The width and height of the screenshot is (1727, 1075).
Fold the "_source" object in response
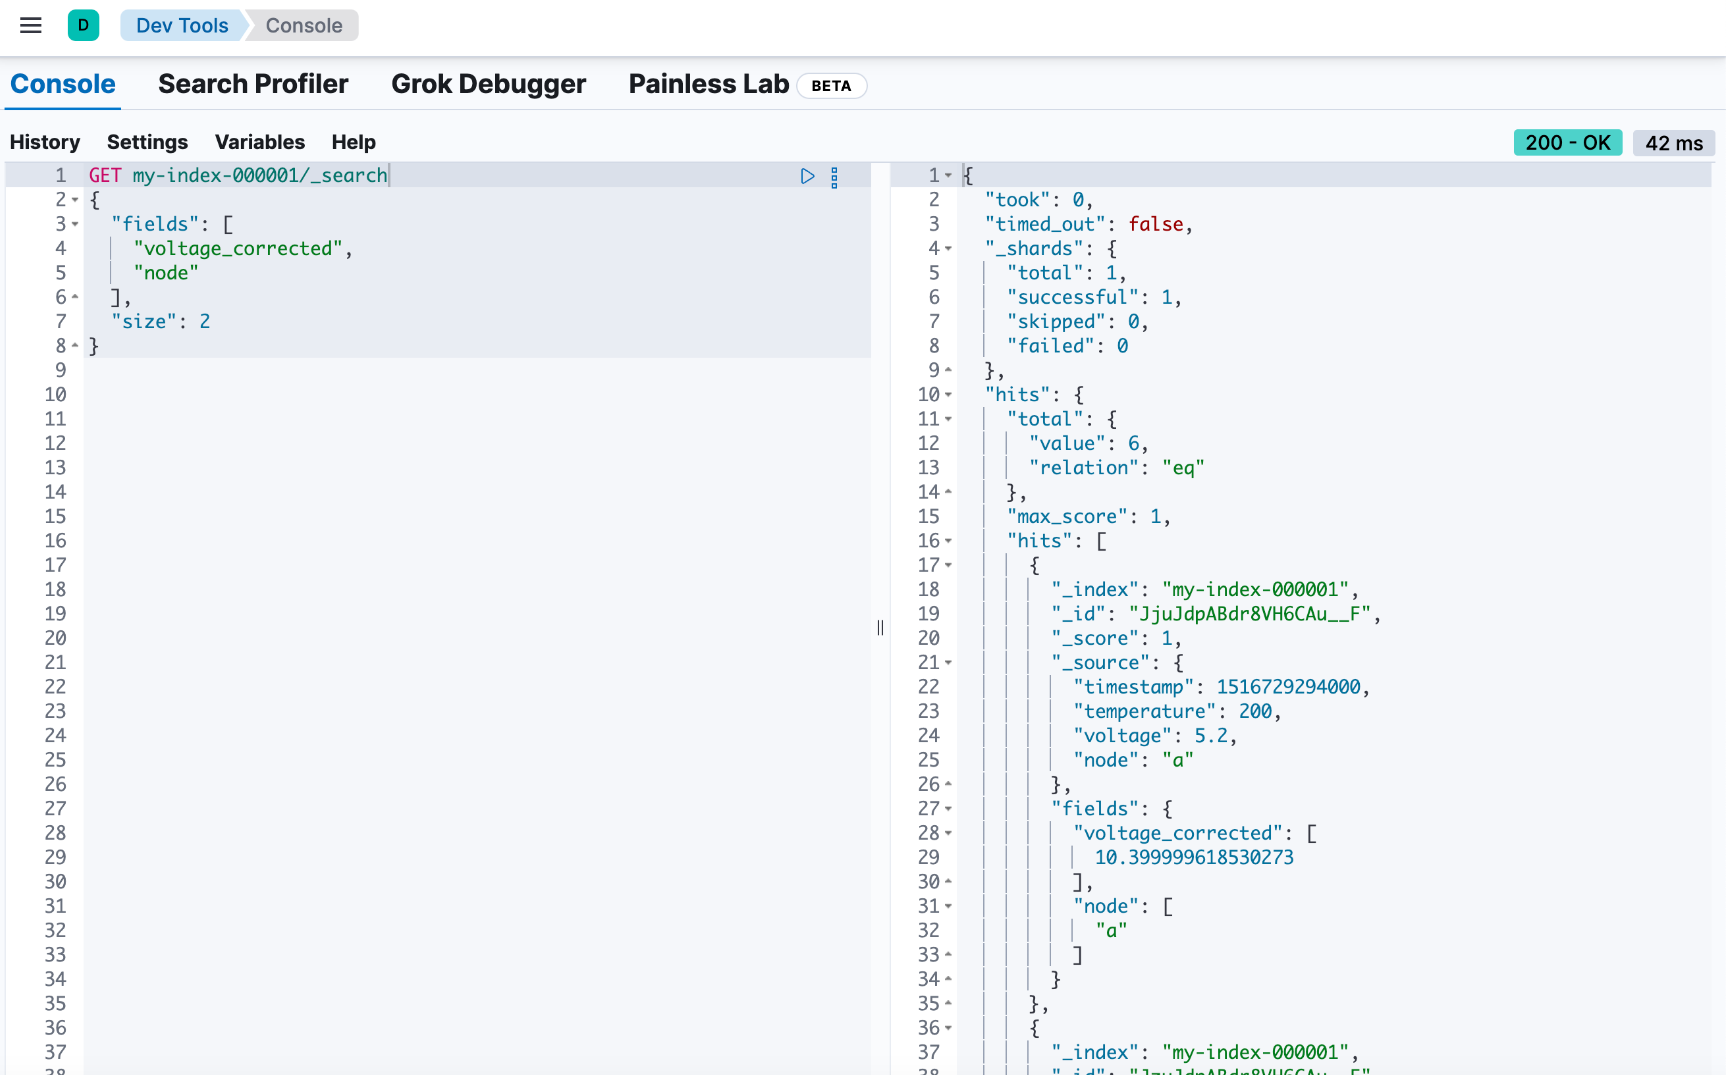(948, 663)
